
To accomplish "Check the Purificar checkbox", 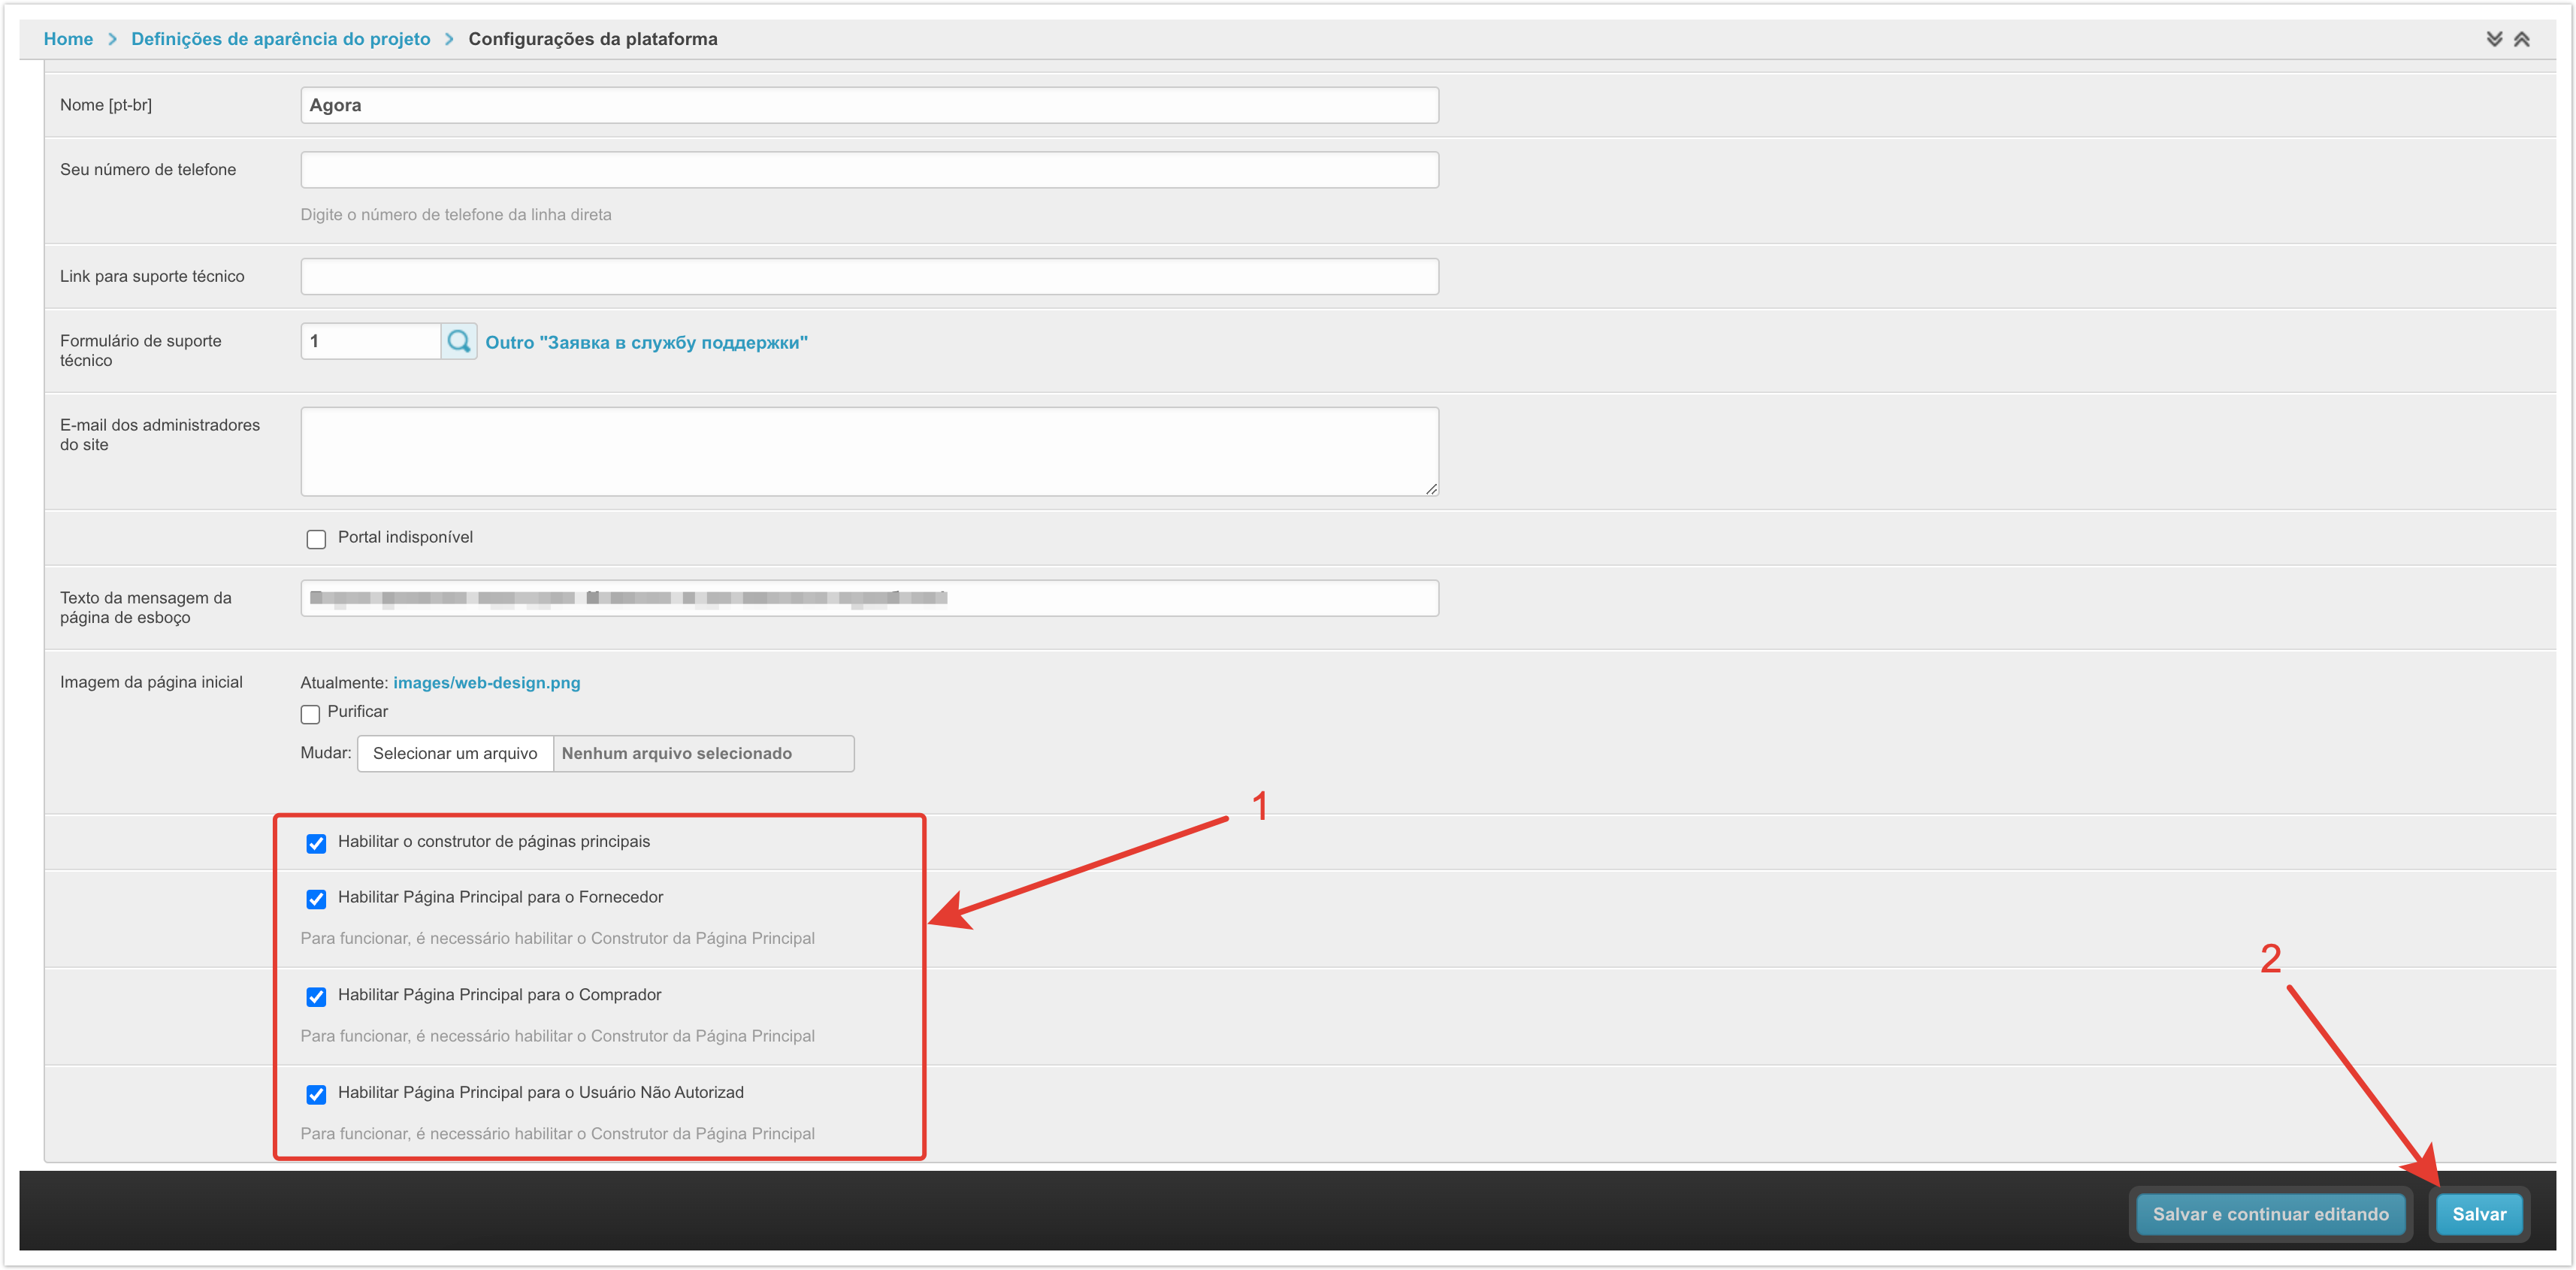I will pos(310,714).
